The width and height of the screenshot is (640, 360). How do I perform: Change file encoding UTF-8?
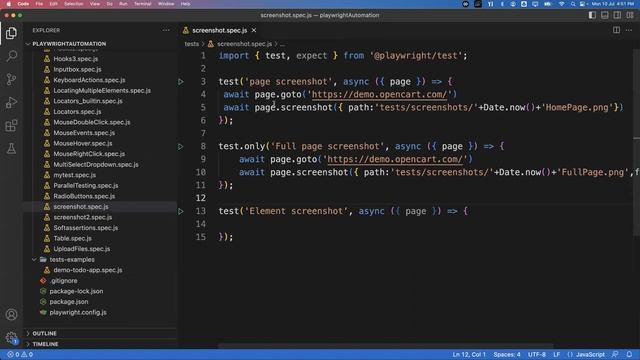pos(537,355)
